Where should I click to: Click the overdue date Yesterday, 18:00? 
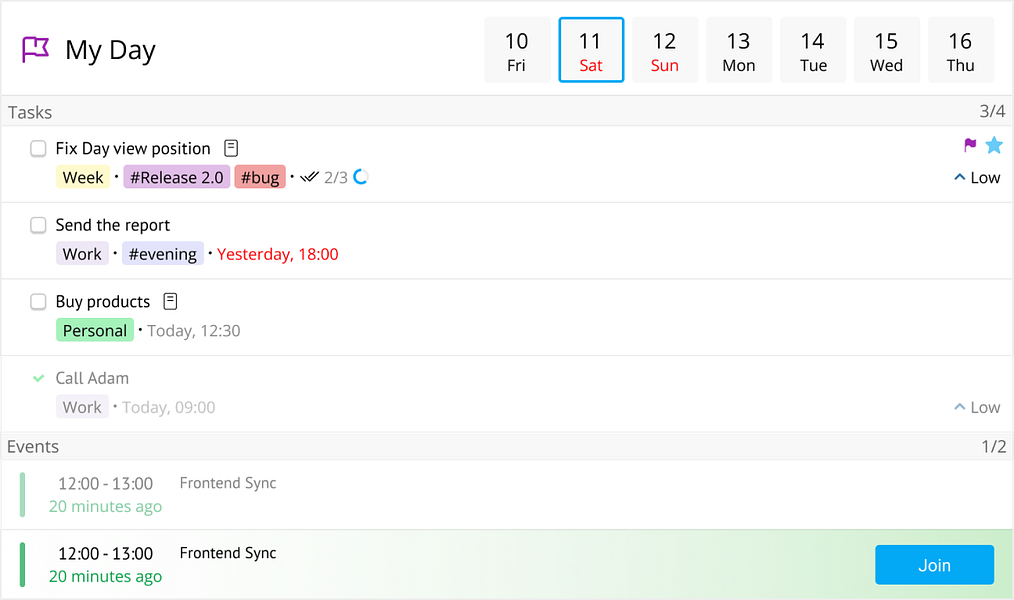277,254
